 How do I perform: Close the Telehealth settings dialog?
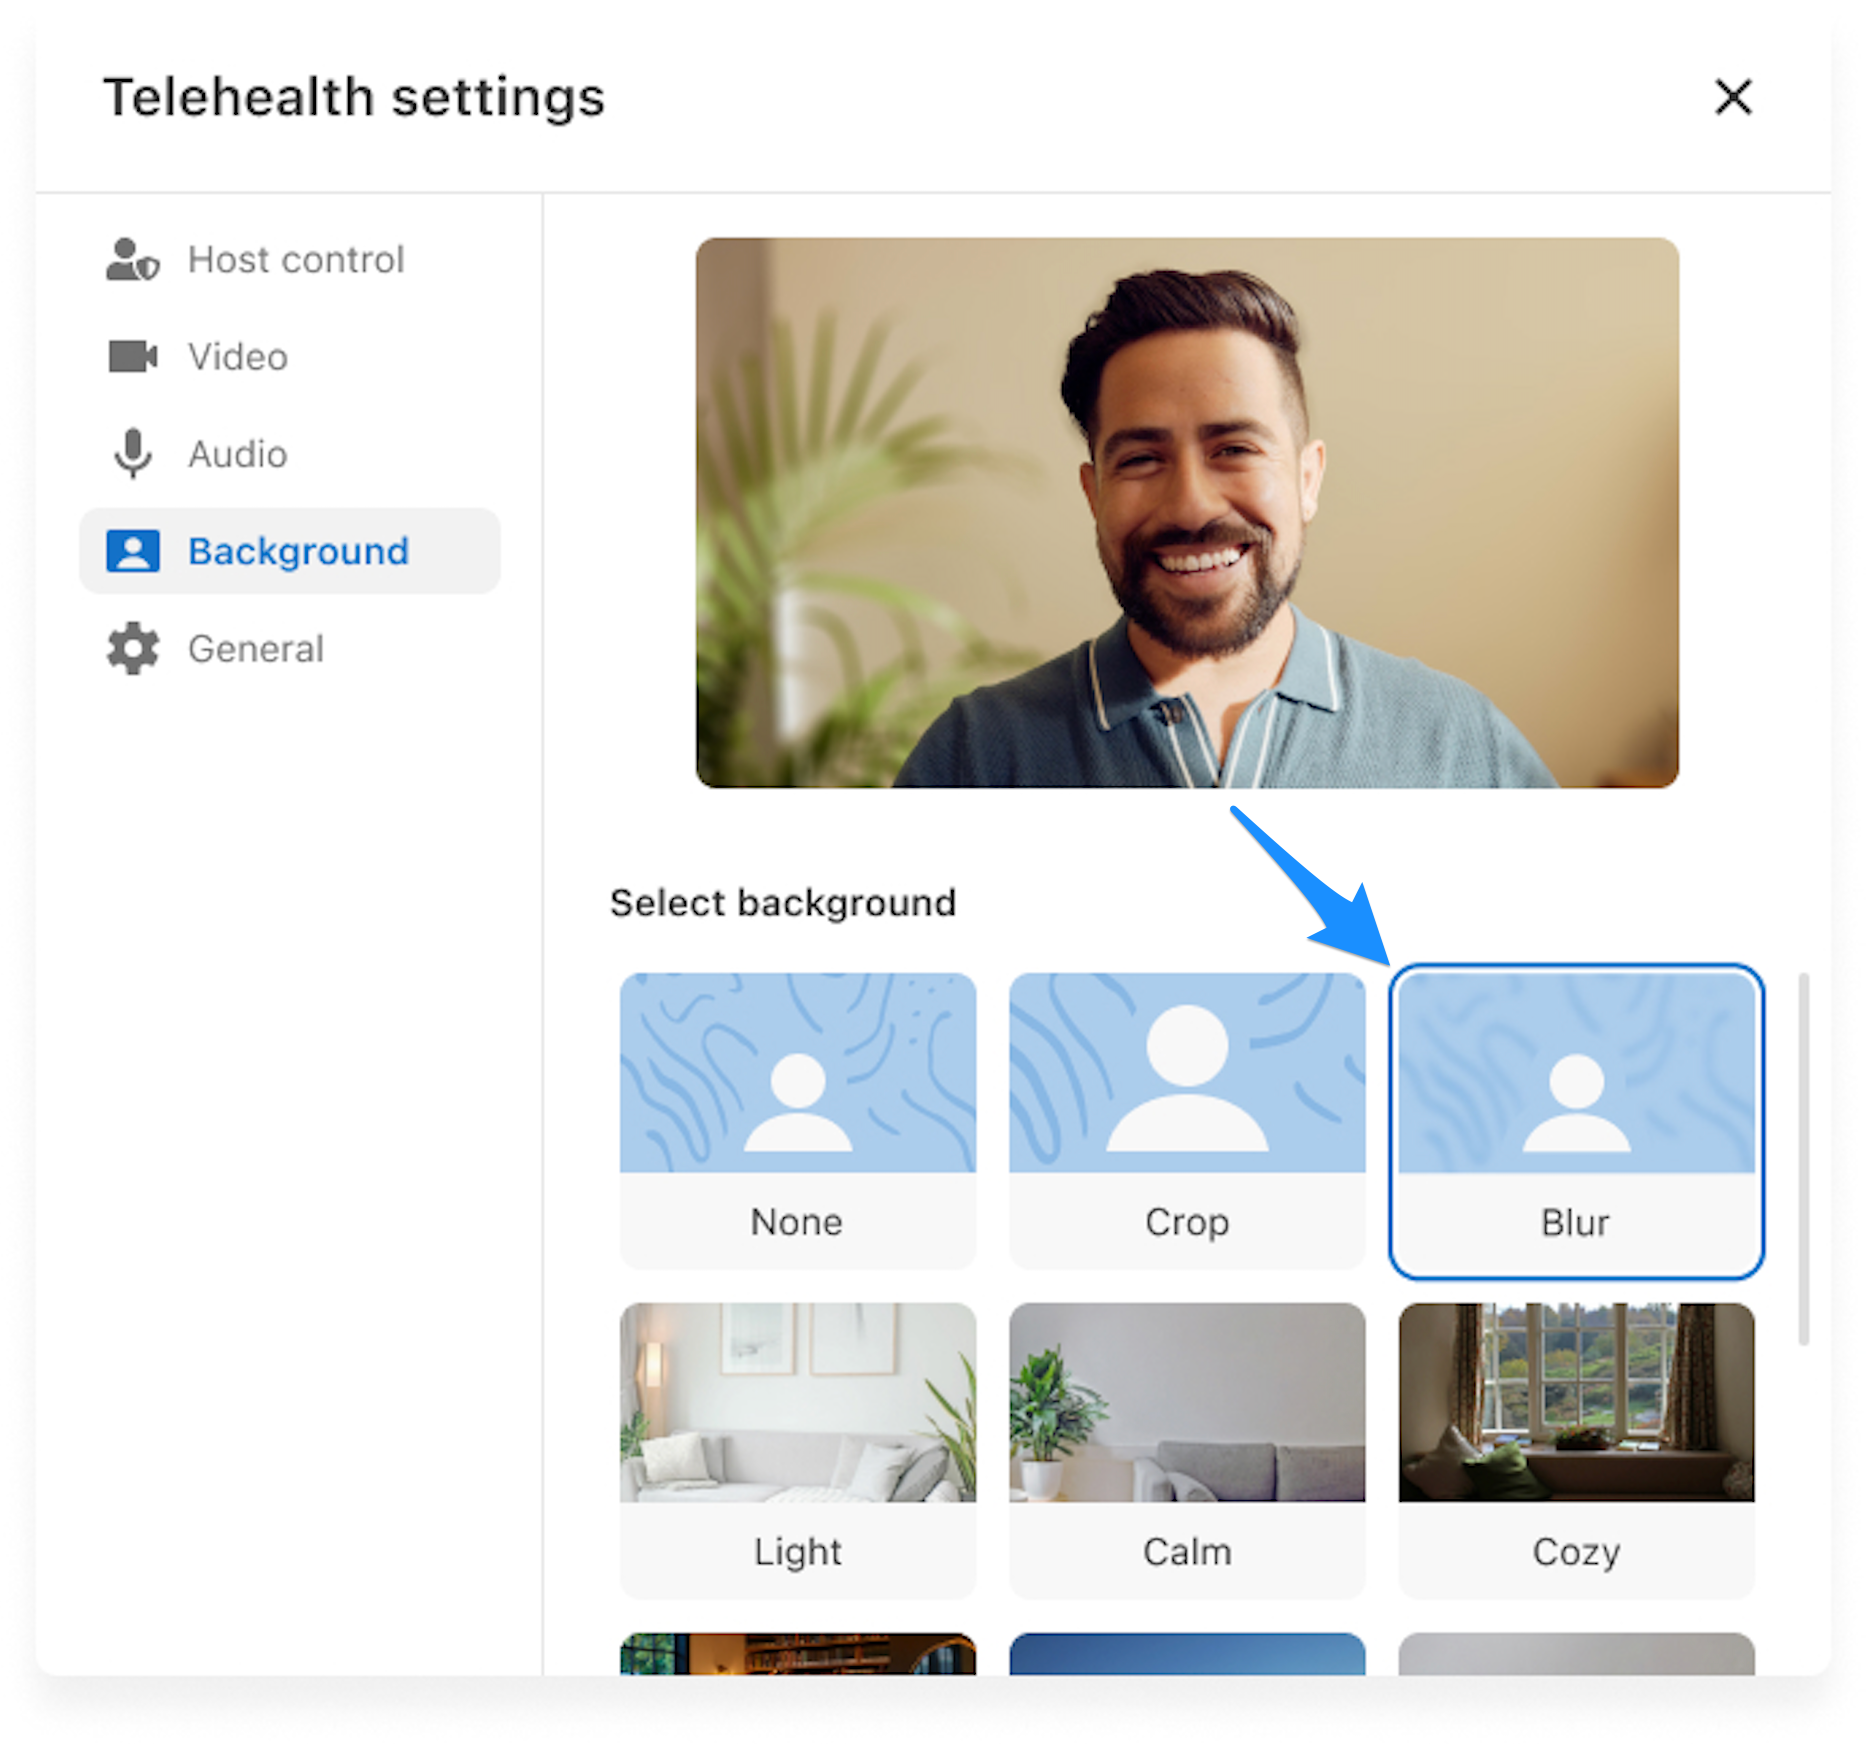1733,98
